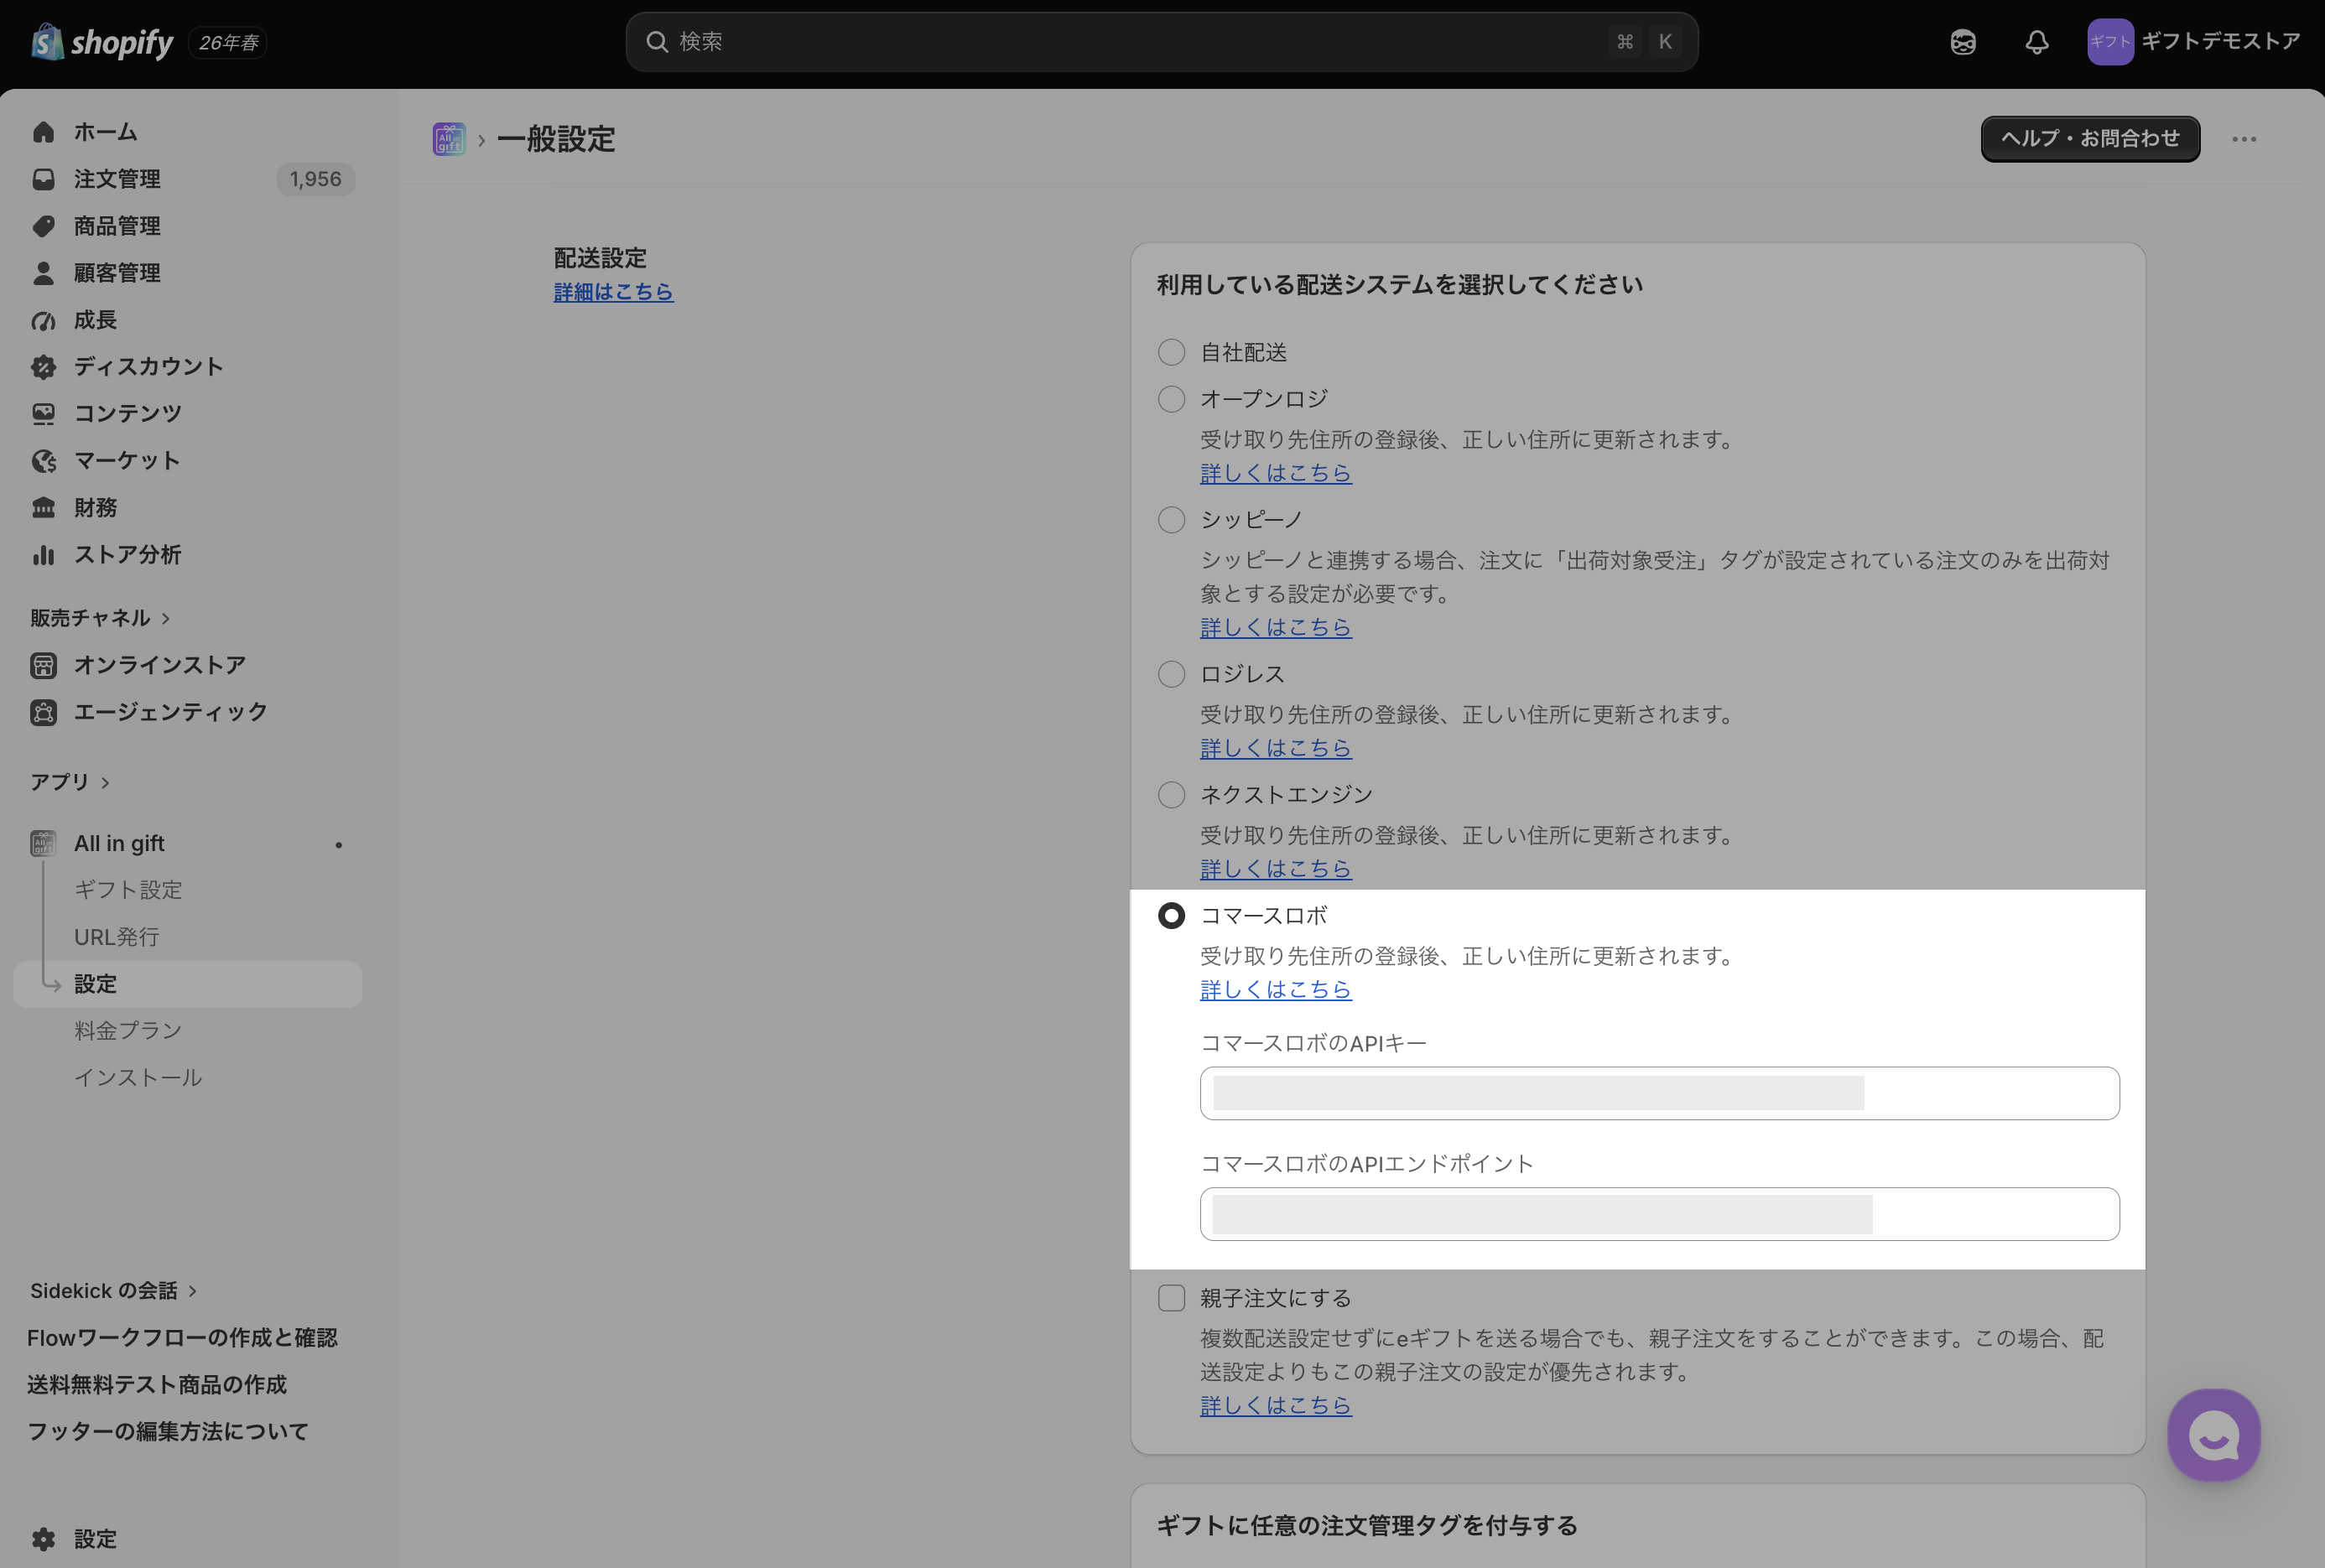
Task: Click the All in gift breadcrumb icon
Action: pos(449,139)
